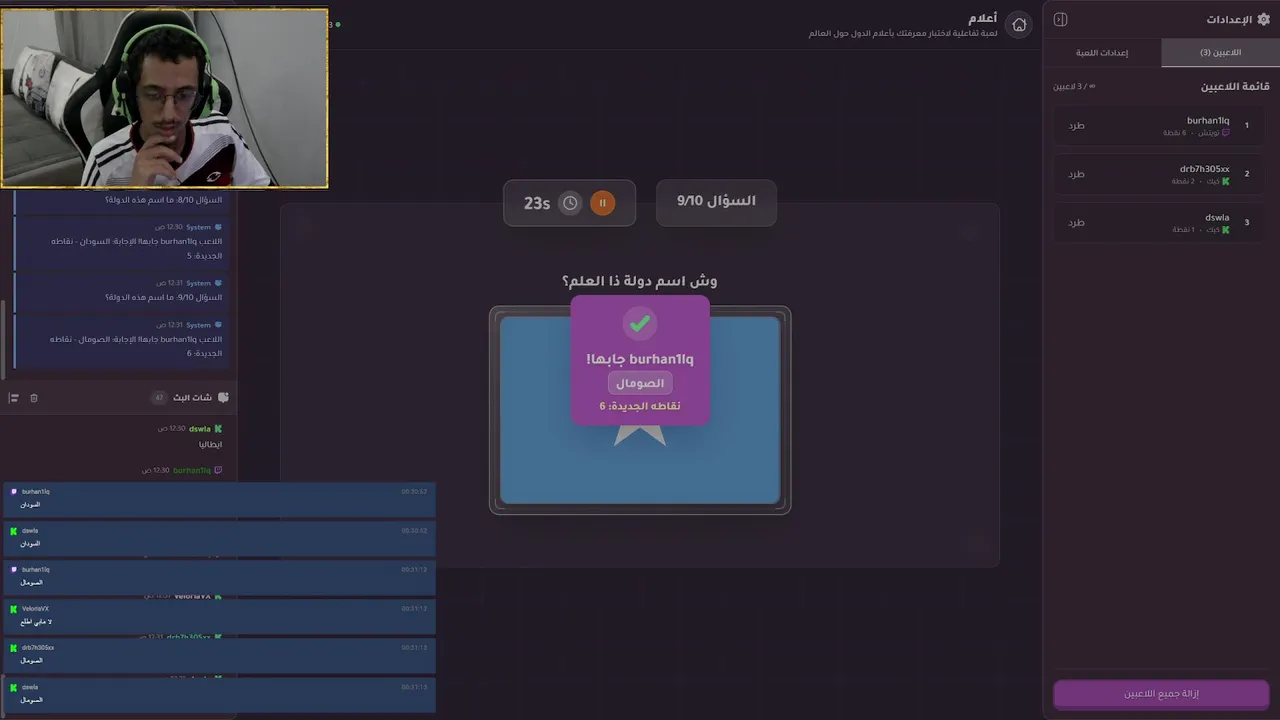
Task: Click the green checkmark in the answer popup
Action: (640, 323)
